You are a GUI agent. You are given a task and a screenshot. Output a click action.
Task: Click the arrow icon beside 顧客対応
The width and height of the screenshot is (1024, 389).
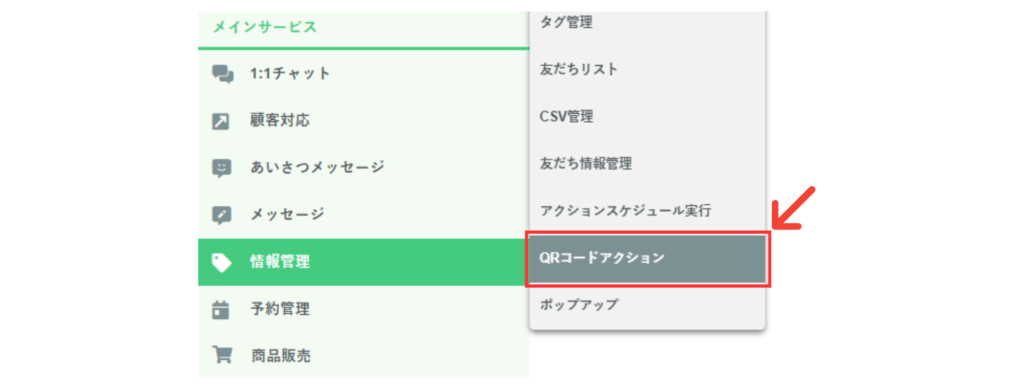tap(221, 121)
